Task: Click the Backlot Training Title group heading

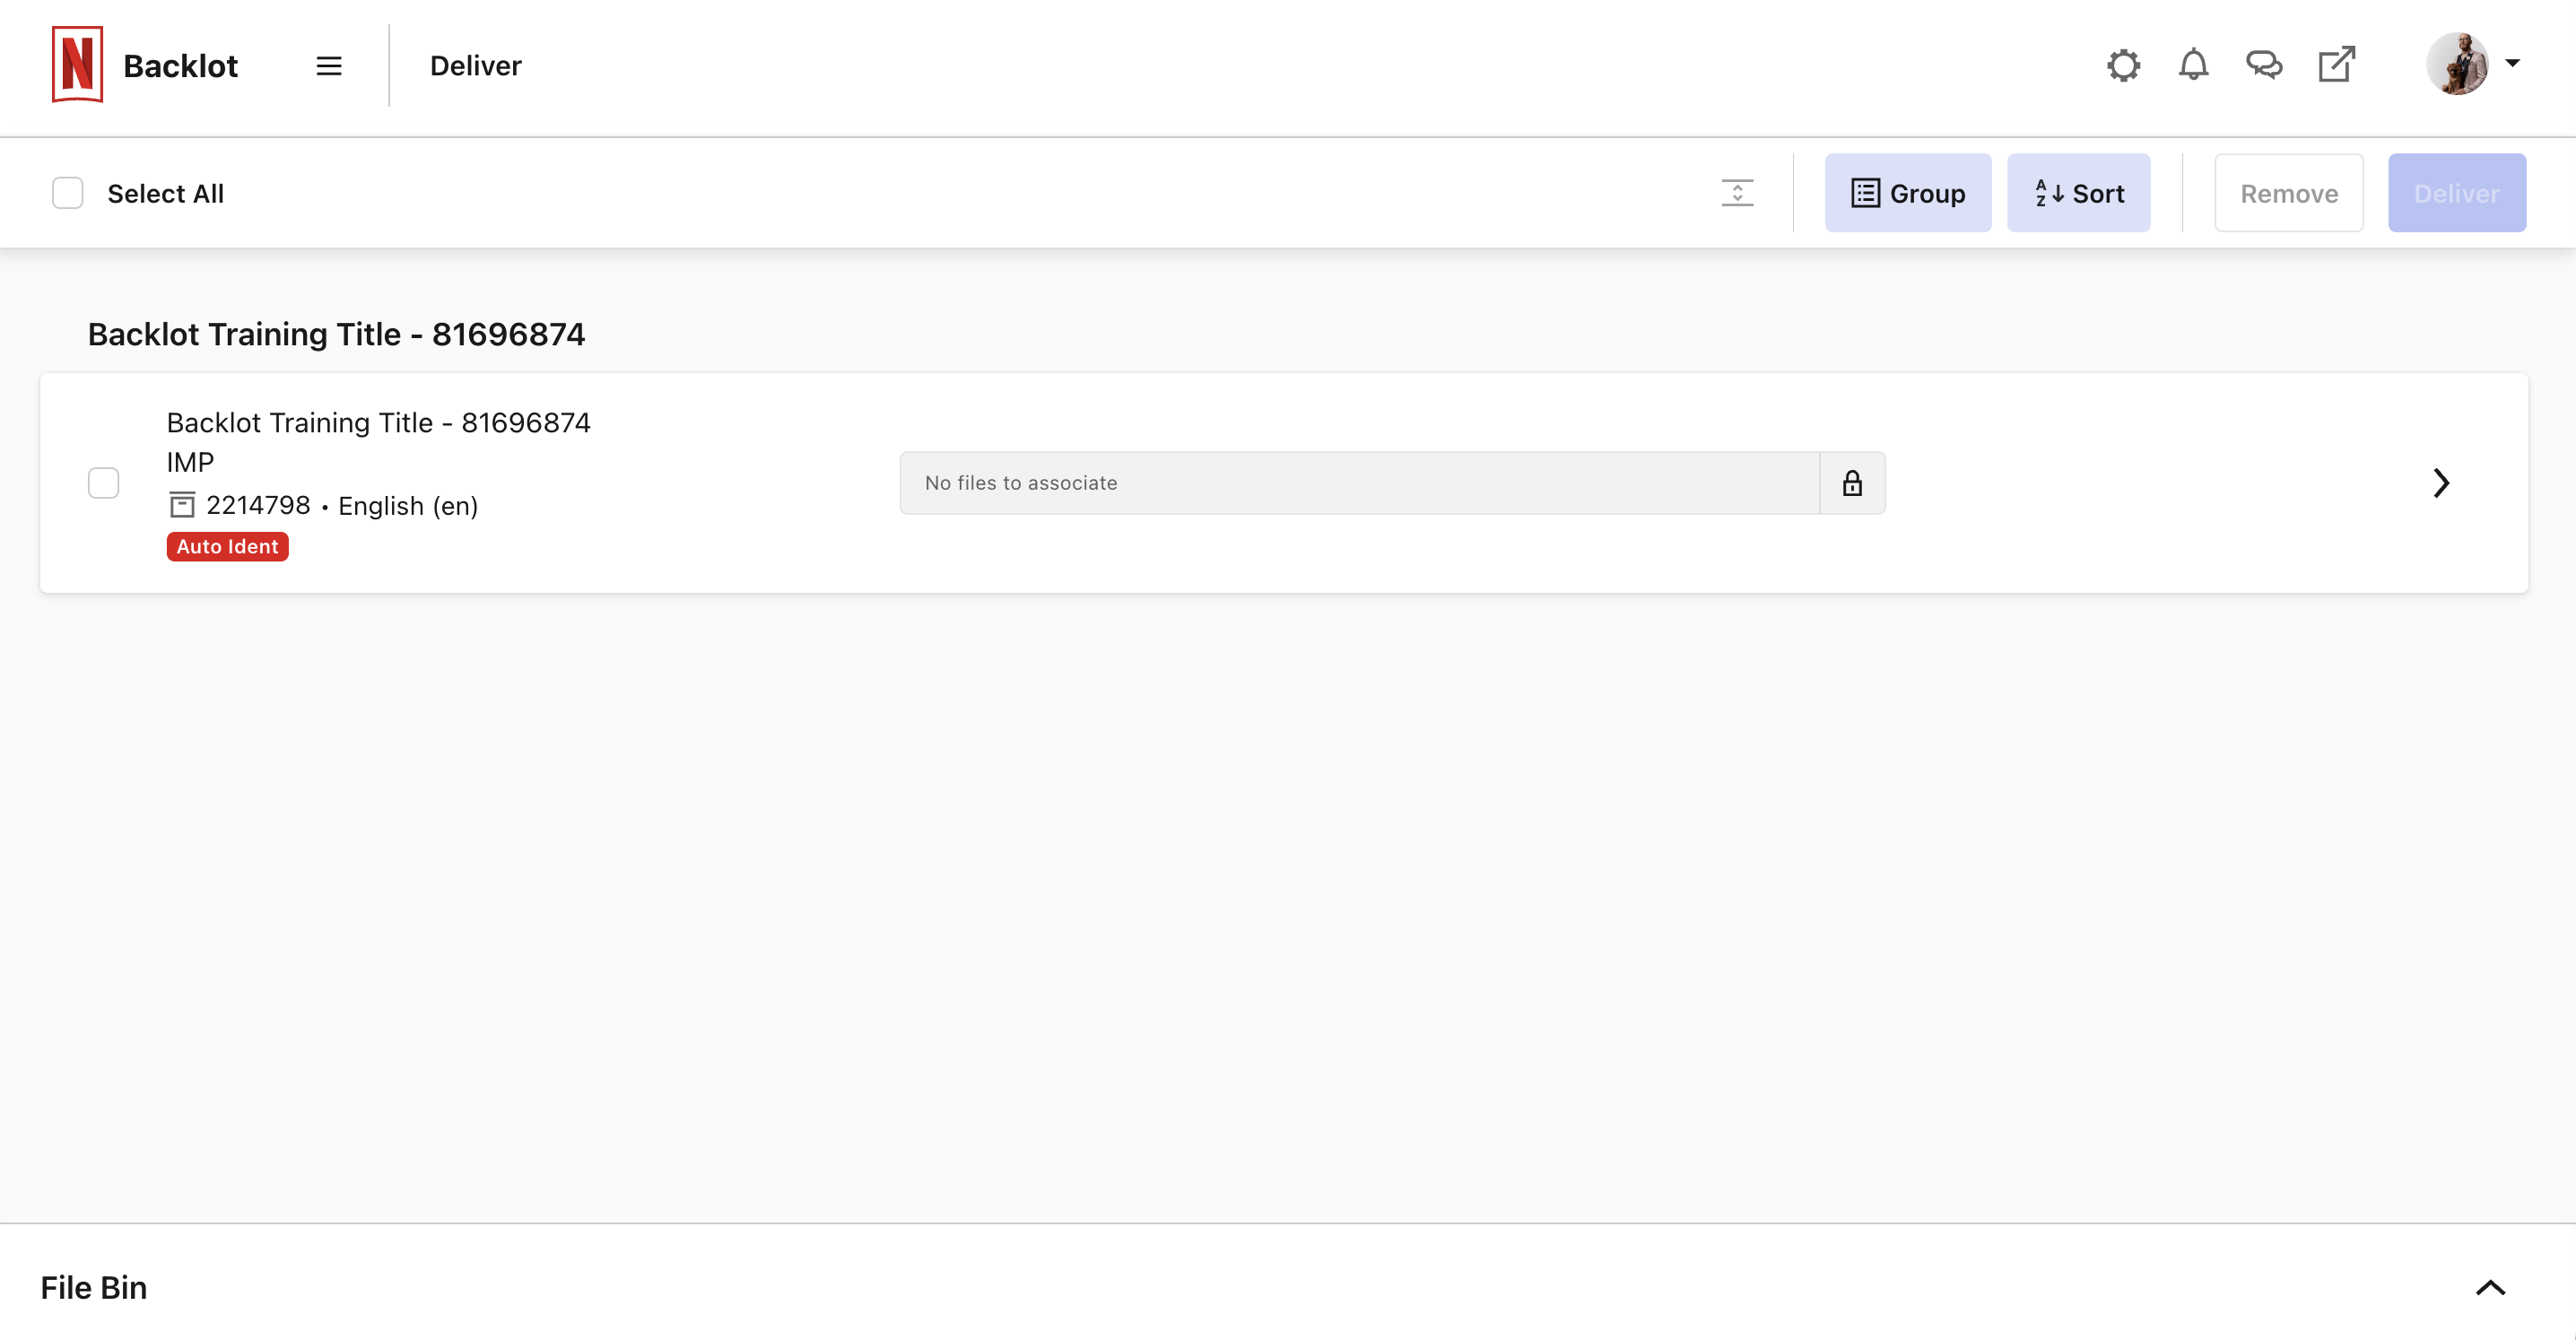Action: coord(336,334)
